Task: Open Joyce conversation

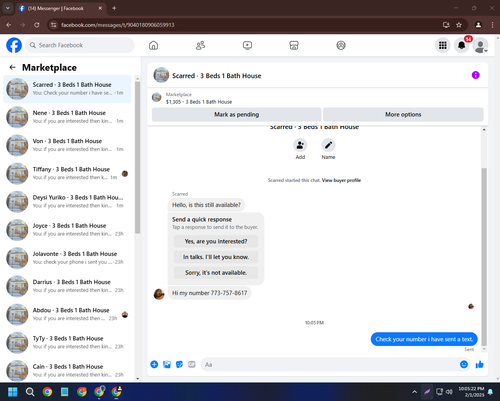Action: coord(67,230)
